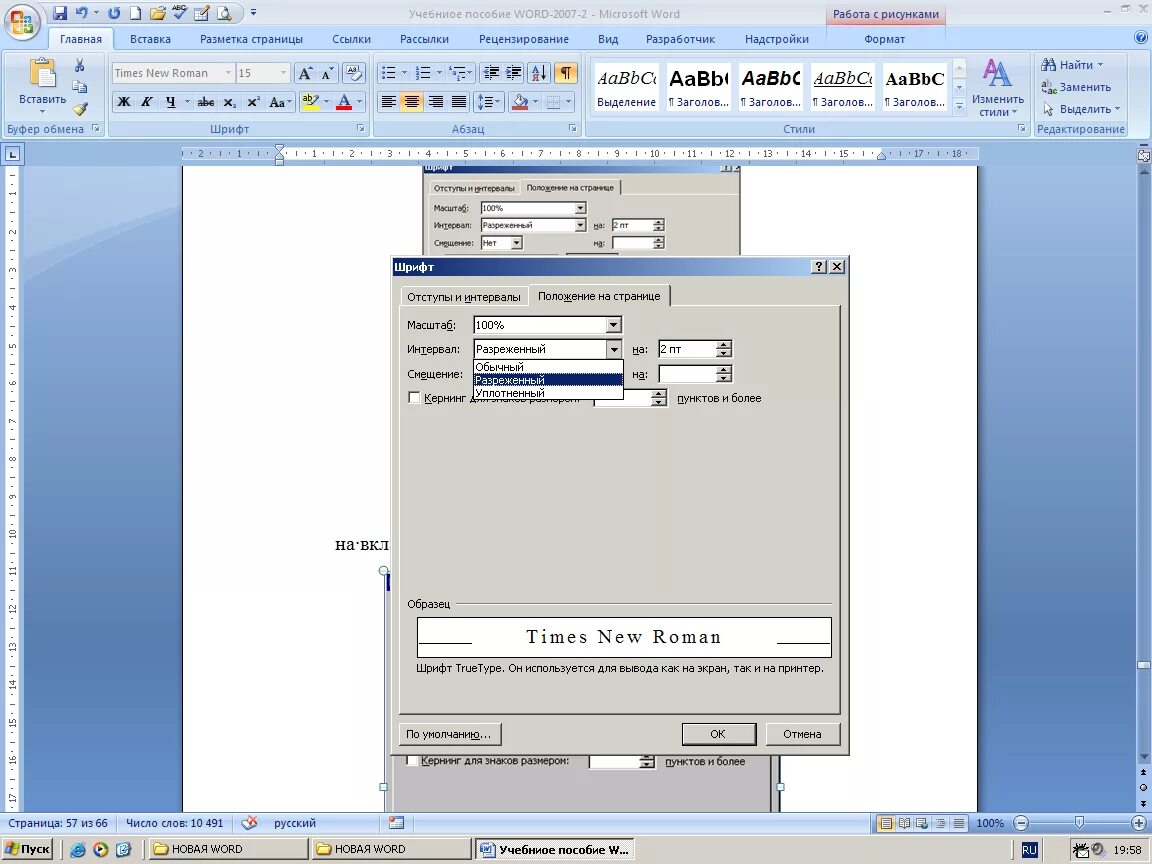Toggle center alignment button
Image resolution: width=1152 pixels, height=864 pixels.
pyautogui.click(x=412, y=102)
